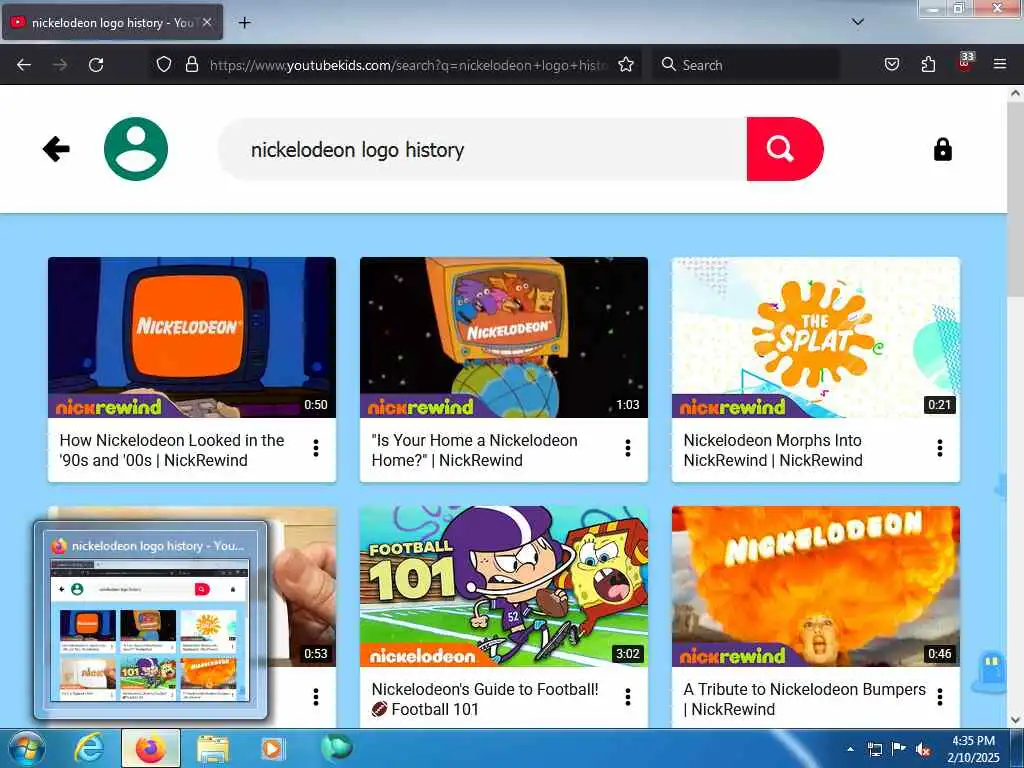
Task: Open Save to Pocket icon
Action: click(x=891, y=64)
